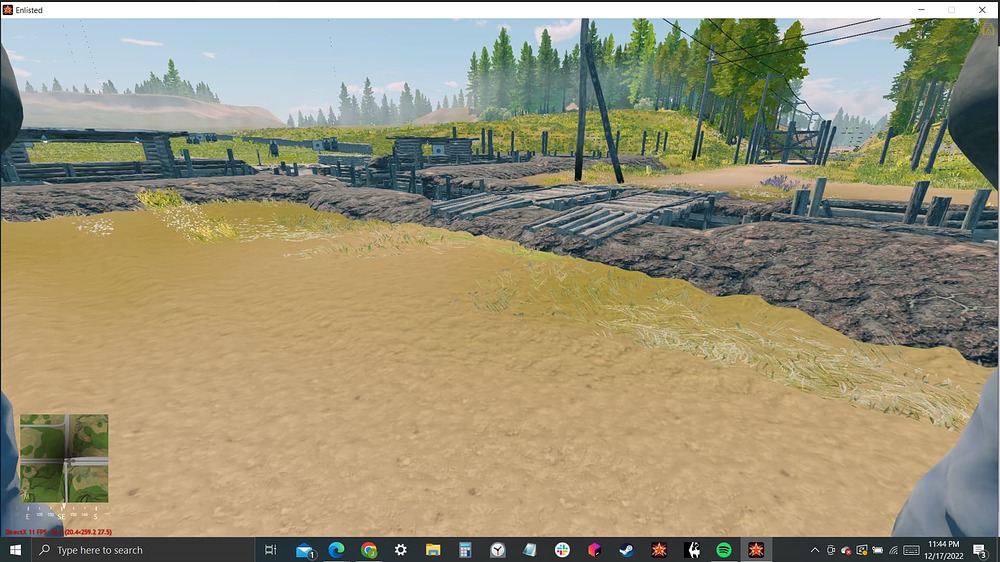The width and height of the screenshot is (1000, 562).
Task: Click the Meet Now tray icon
Action: (x=831, y=550)
